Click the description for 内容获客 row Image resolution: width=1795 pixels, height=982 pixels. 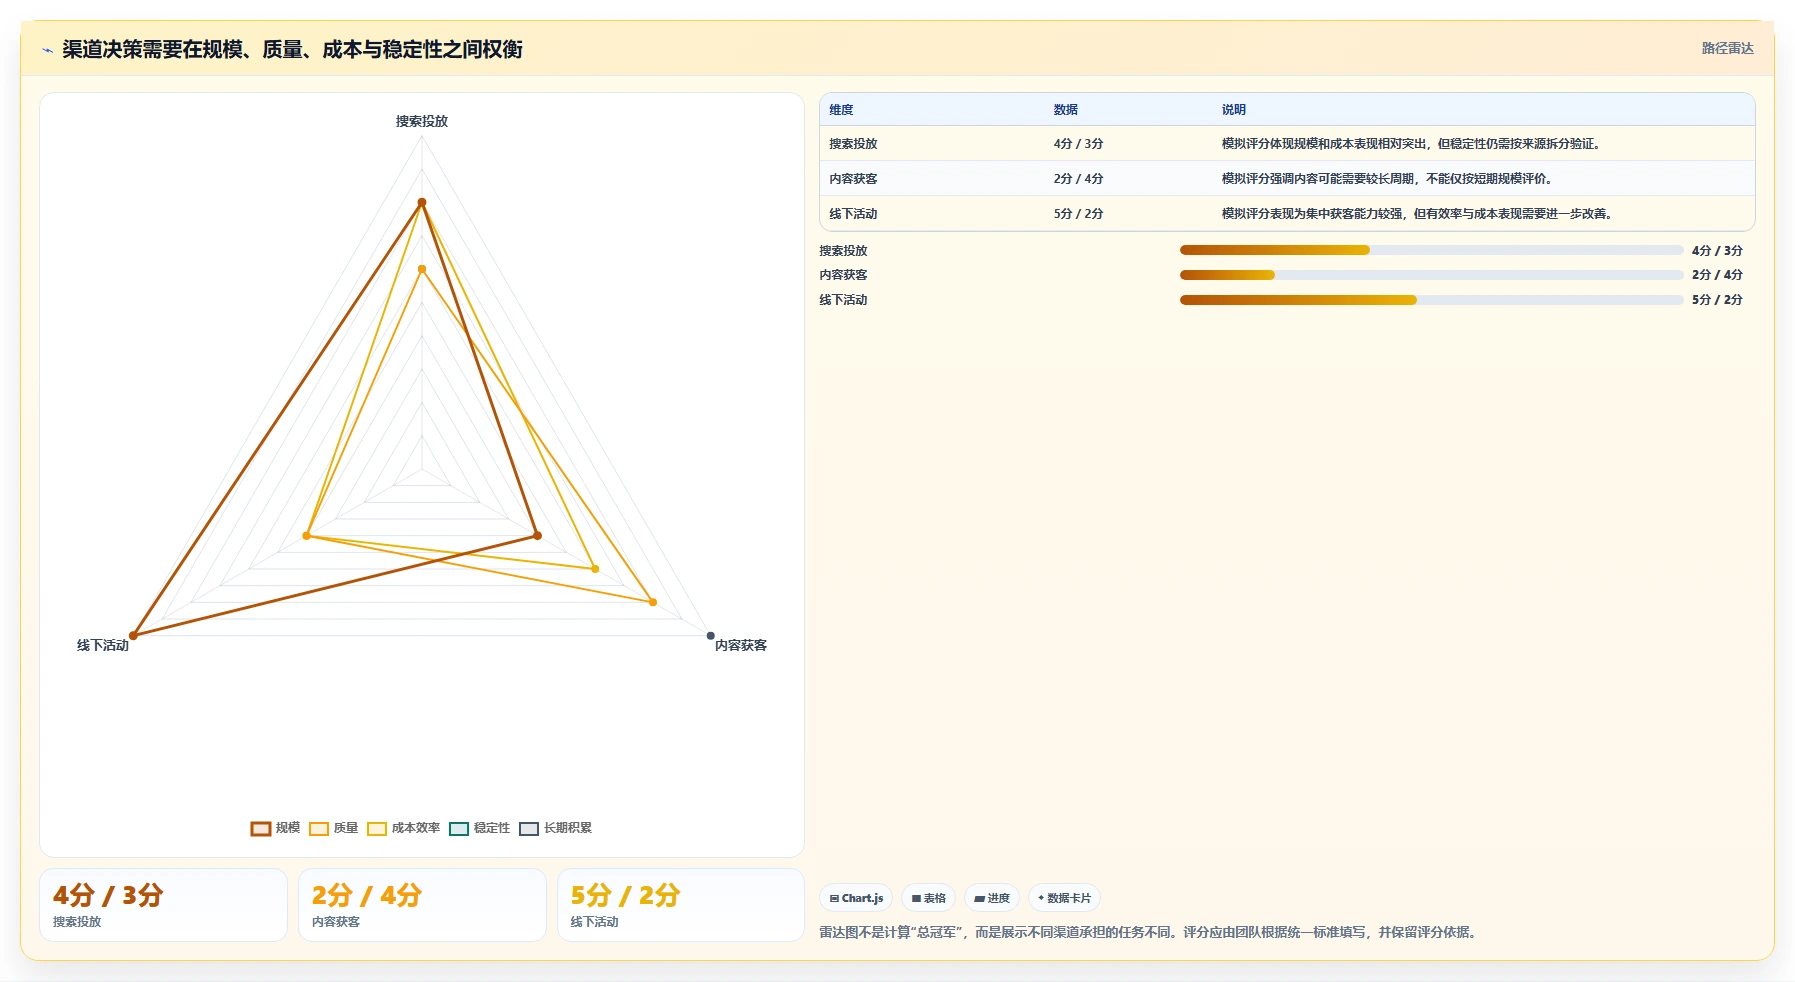1388,179
